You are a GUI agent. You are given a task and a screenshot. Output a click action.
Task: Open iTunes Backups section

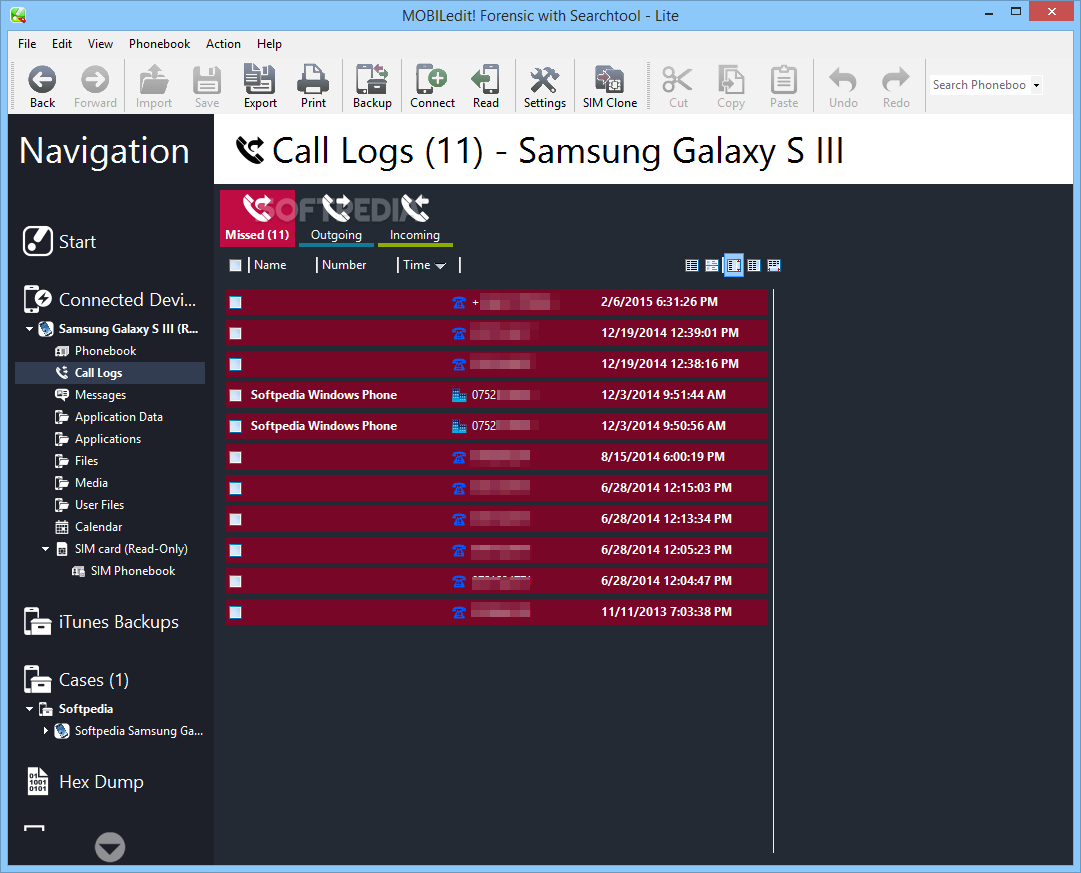101,622
